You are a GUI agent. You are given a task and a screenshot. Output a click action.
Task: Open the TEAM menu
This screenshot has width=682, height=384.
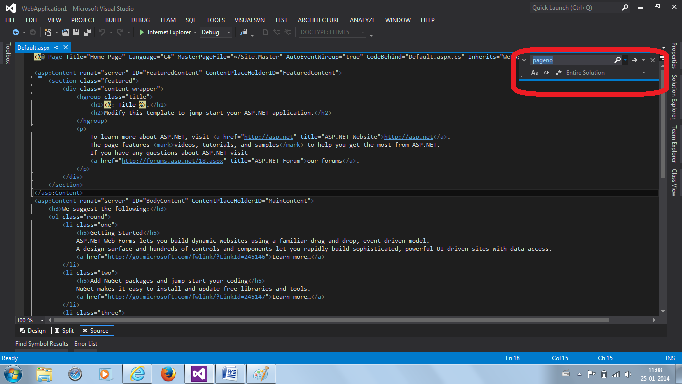pos(168,20)
